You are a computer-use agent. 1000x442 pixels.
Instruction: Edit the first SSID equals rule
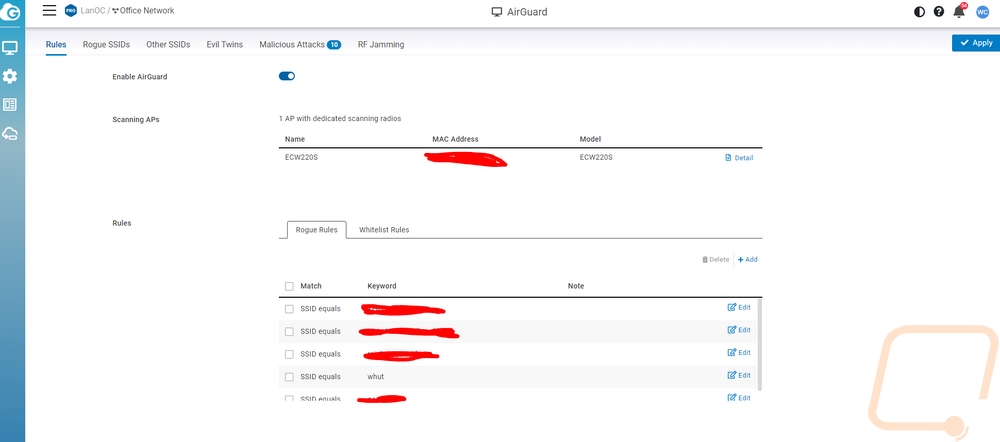pyautogui.click(x=739, y=307)
